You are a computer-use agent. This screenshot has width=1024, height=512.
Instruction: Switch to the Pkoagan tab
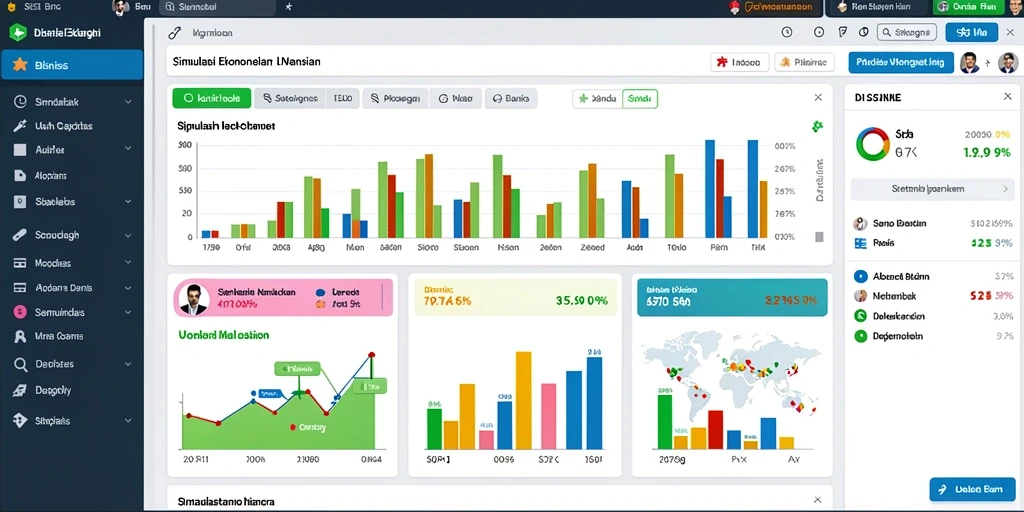coord(395,99)
